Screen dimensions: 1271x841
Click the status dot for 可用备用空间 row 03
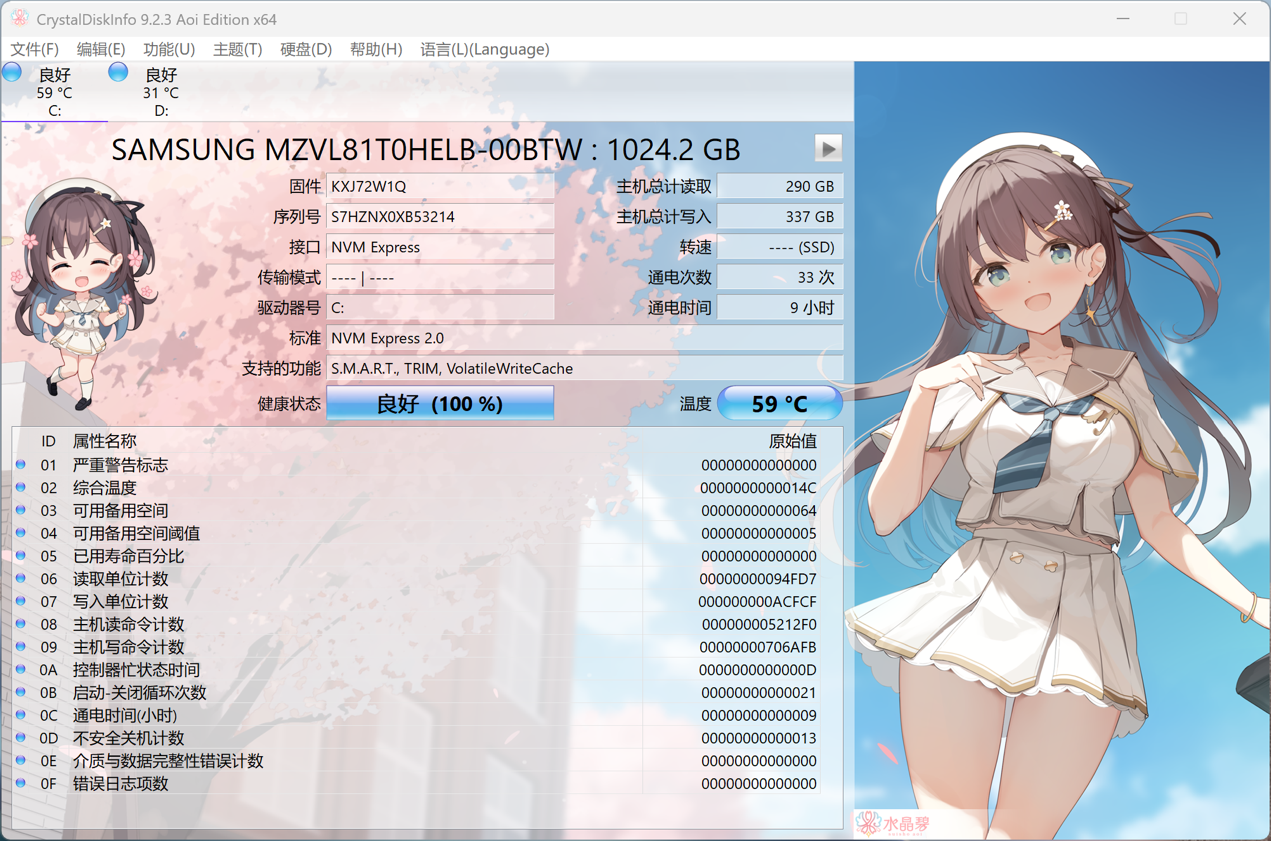[x=21, y=510]
